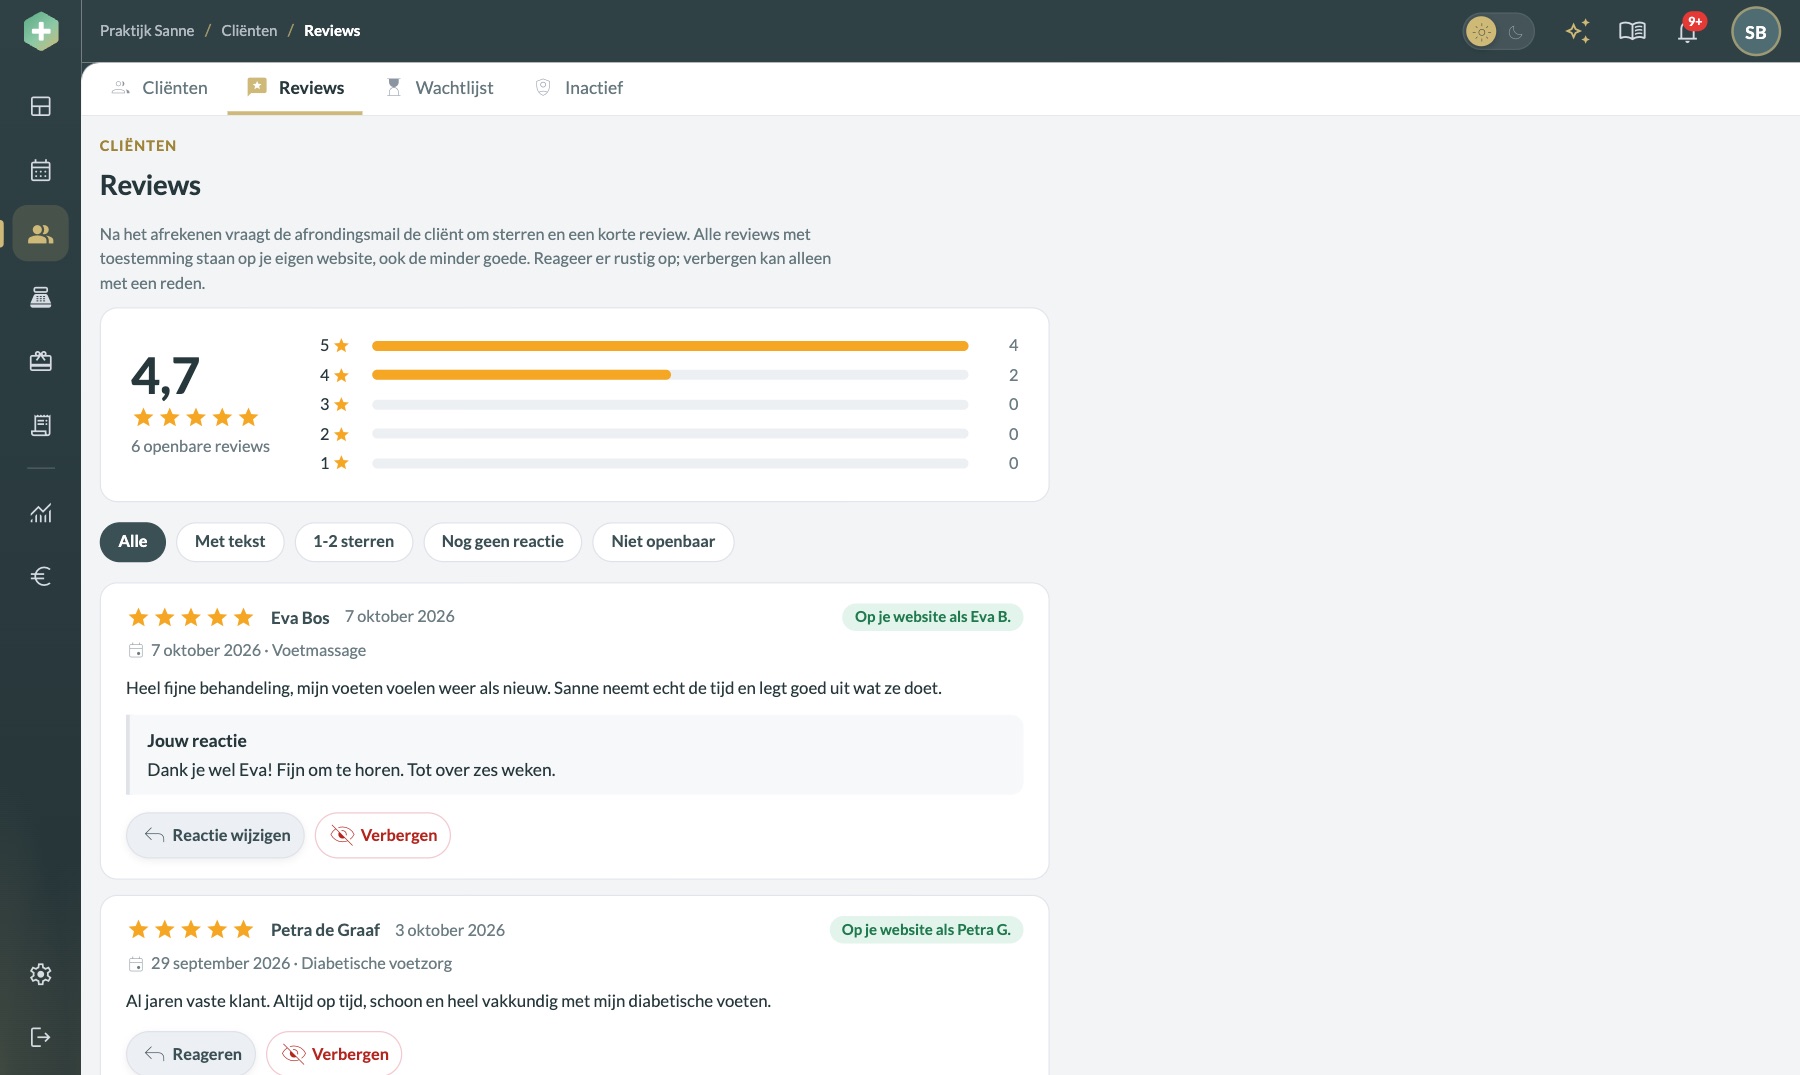This screenshot has height=1075, width=1800.
Task: Open settings gear in sidebar
Action: [x=40, y=974]
